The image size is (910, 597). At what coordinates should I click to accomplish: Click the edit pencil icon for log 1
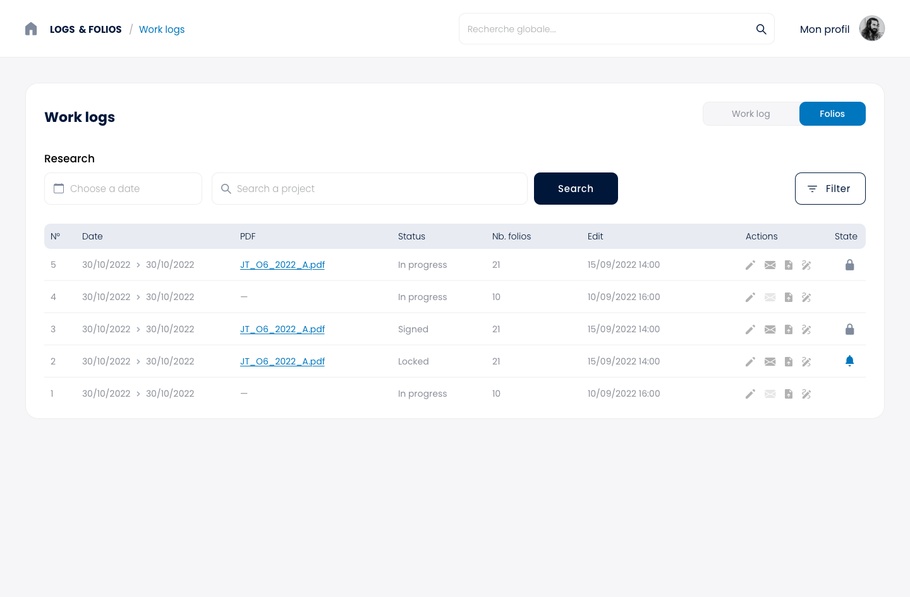pyautogui.click(x=750, y=394)
